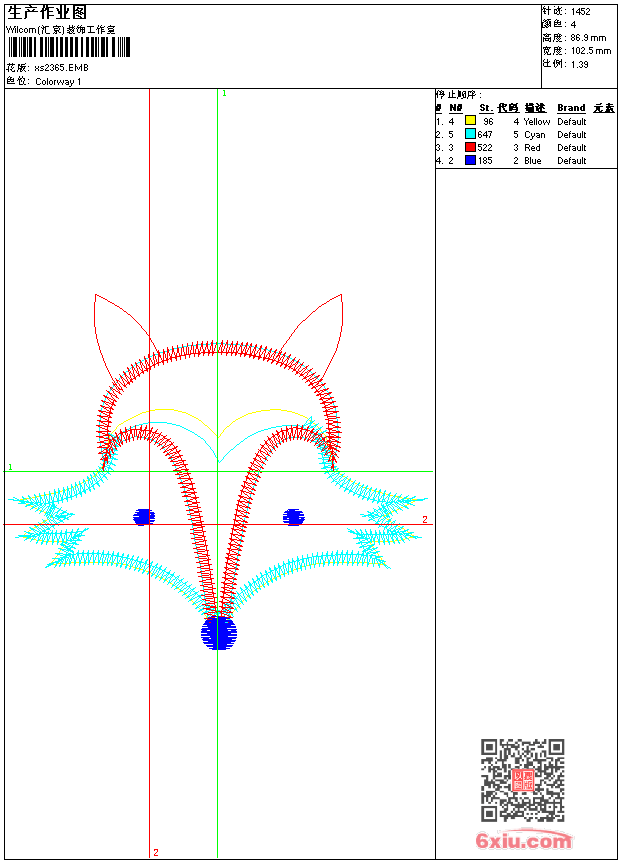
Task: Select the blue nose of the fox
Action: [218, 632]
